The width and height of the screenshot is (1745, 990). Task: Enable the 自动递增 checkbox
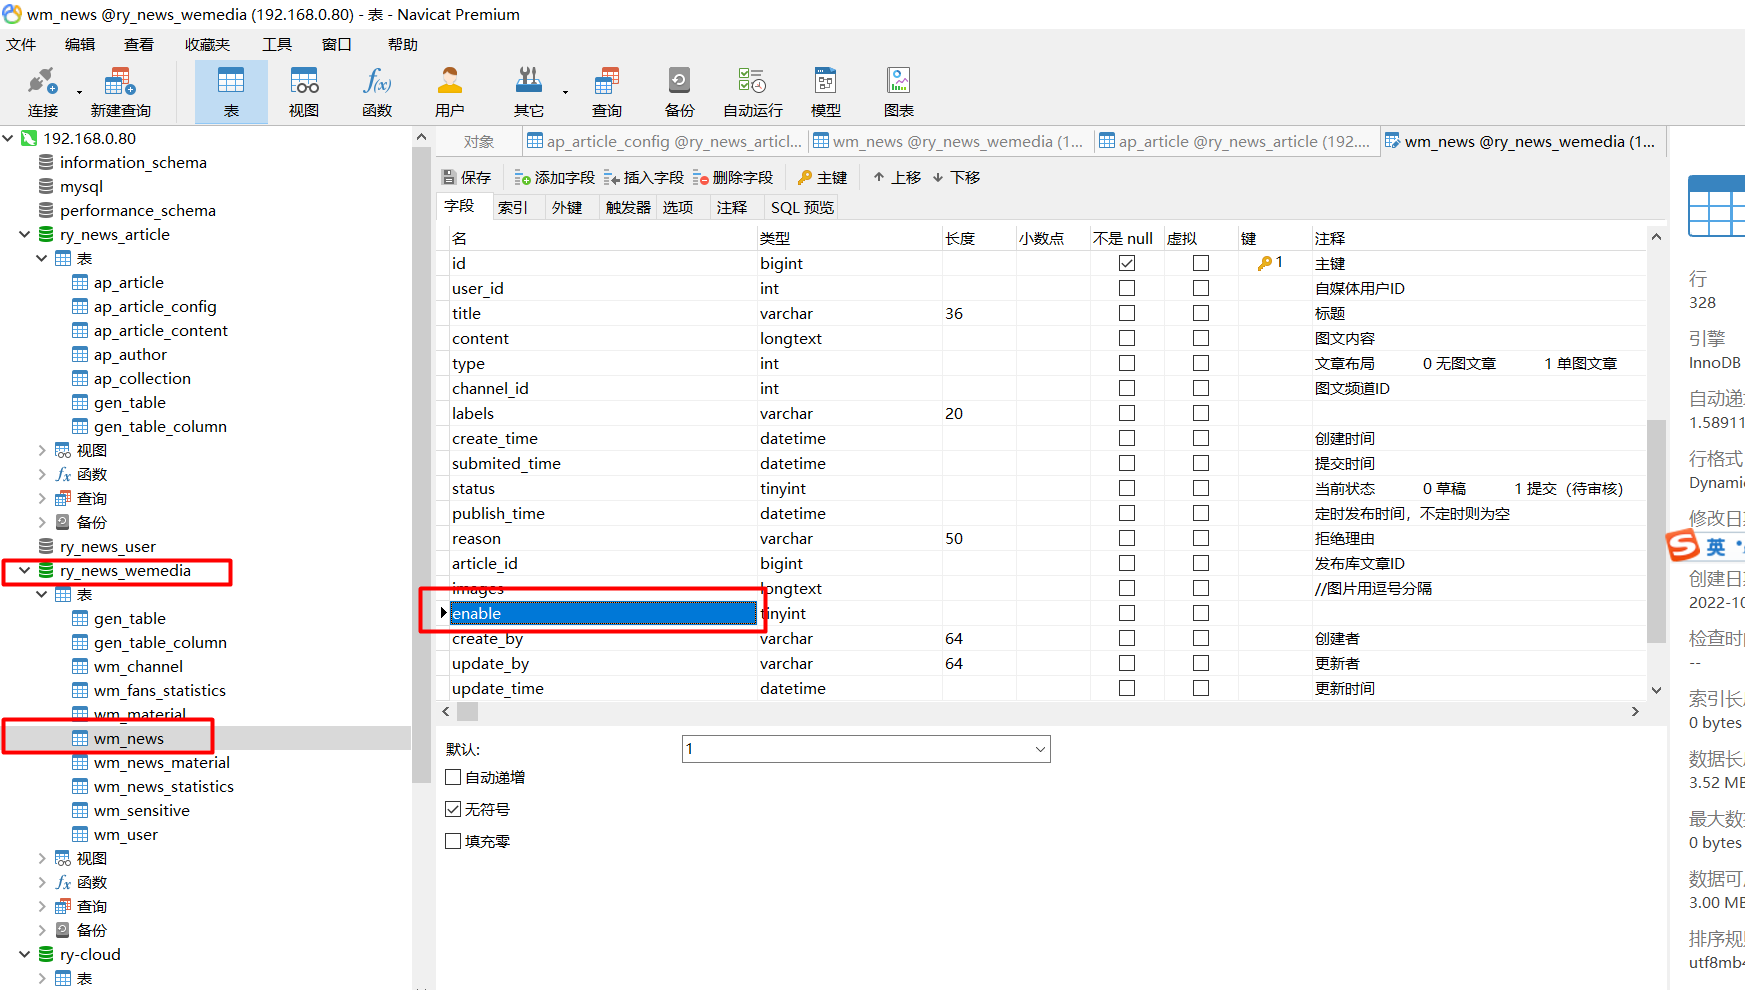coord(453,776)
